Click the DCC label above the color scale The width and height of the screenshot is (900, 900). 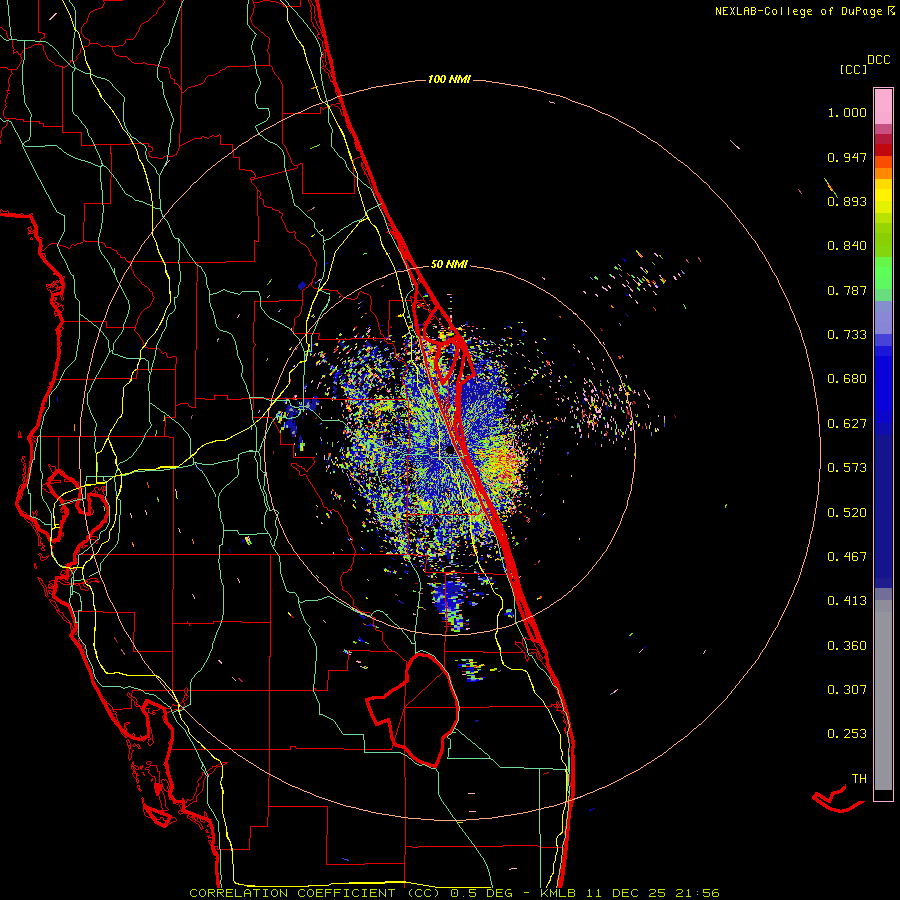(879, 60)
